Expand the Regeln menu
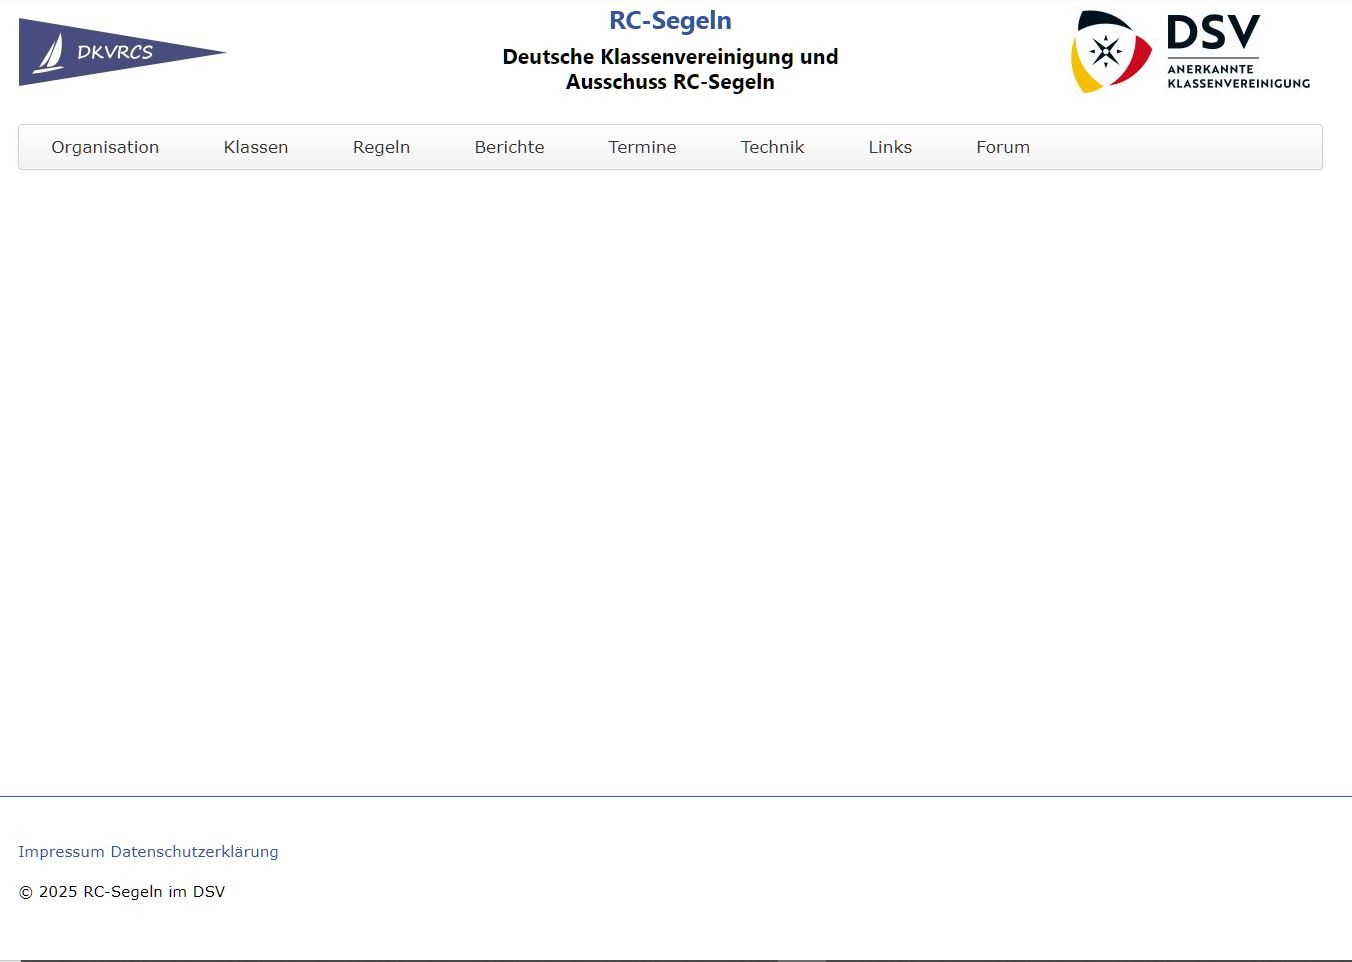 click(x=381, y=147)
